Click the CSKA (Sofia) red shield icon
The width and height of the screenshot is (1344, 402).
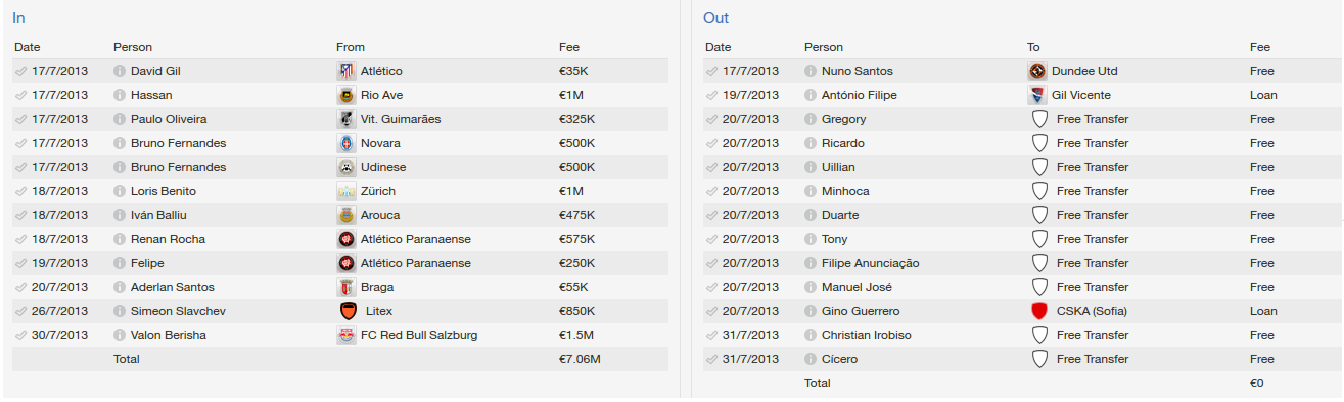[1039, 311]
